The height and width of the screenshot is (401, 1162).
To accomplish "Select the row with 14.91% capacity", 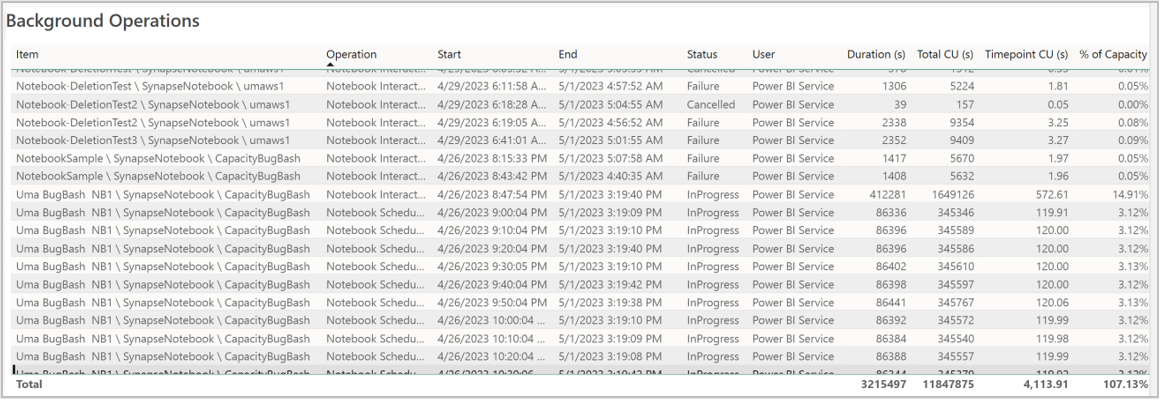I will 582,194.
